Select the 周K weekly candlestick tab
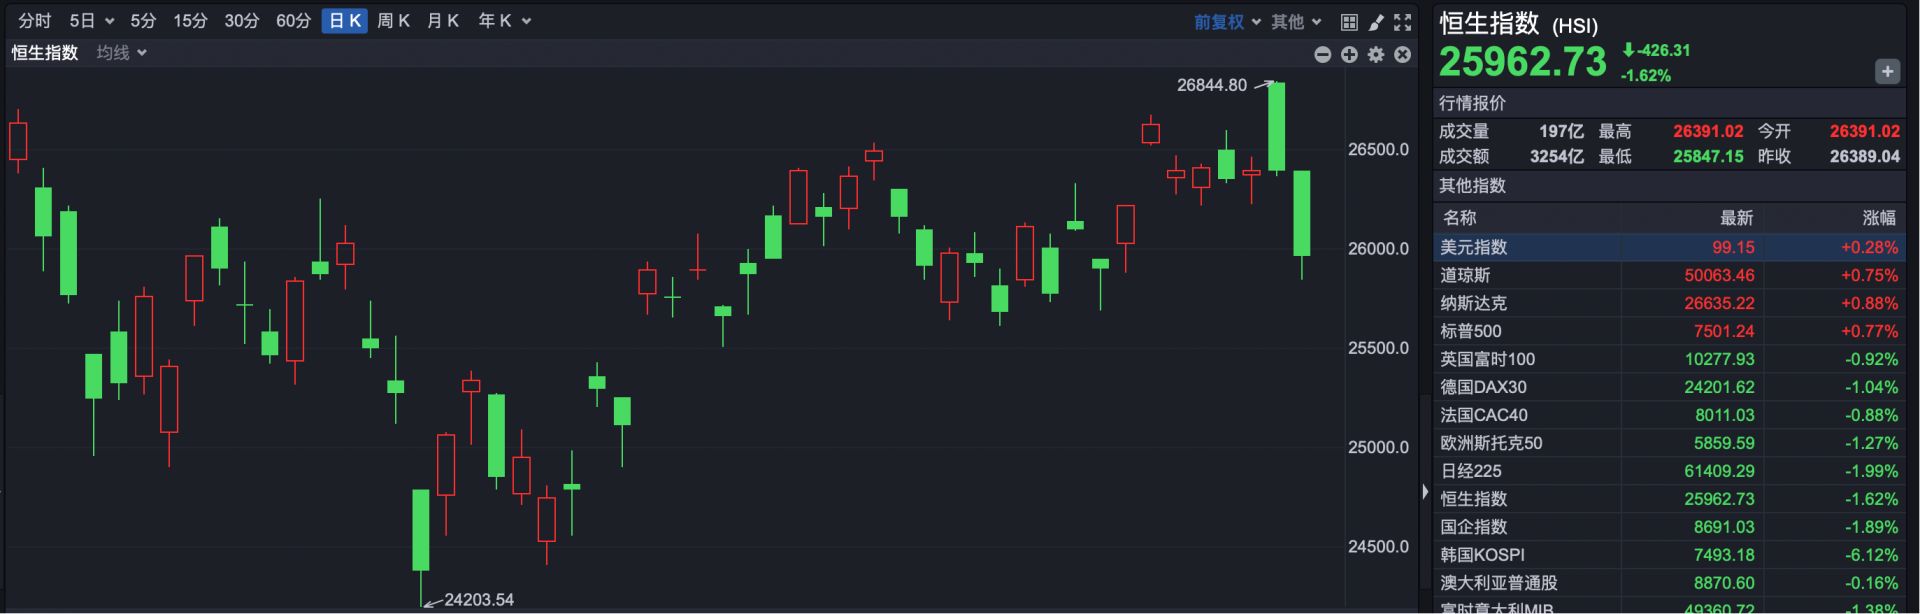The height and width of the screenshot is (614, 1920). 393,21
